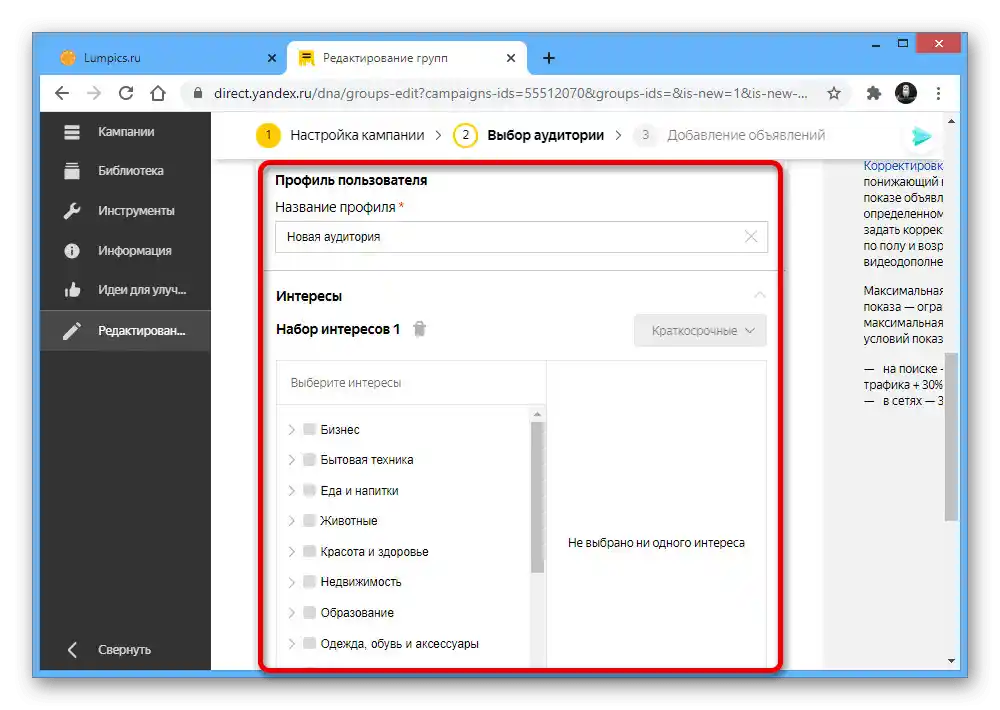Image resolution: width=1000 pixels, height=710 pixels.
Task: Check Одежда, обувь и аксессуары checkbox
Action: pos(309,643)
